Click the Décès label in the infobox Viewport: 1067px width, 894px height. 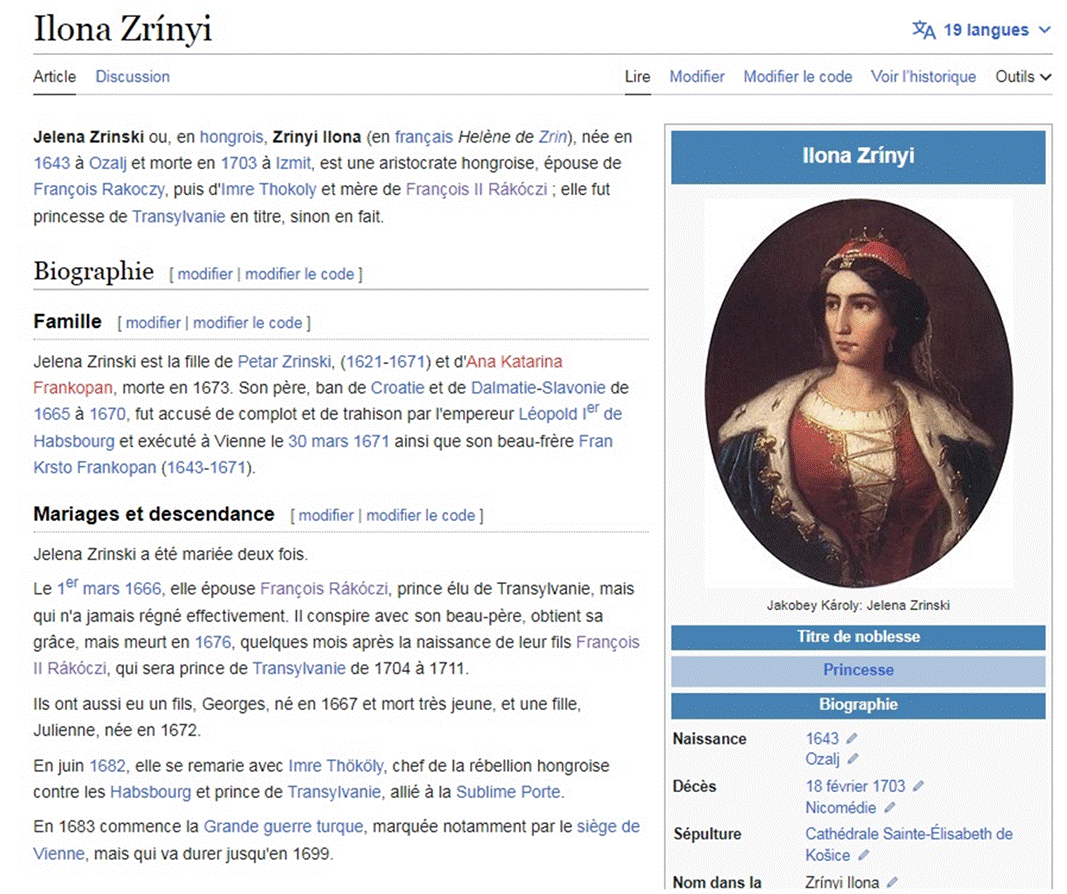click(694, 787)
